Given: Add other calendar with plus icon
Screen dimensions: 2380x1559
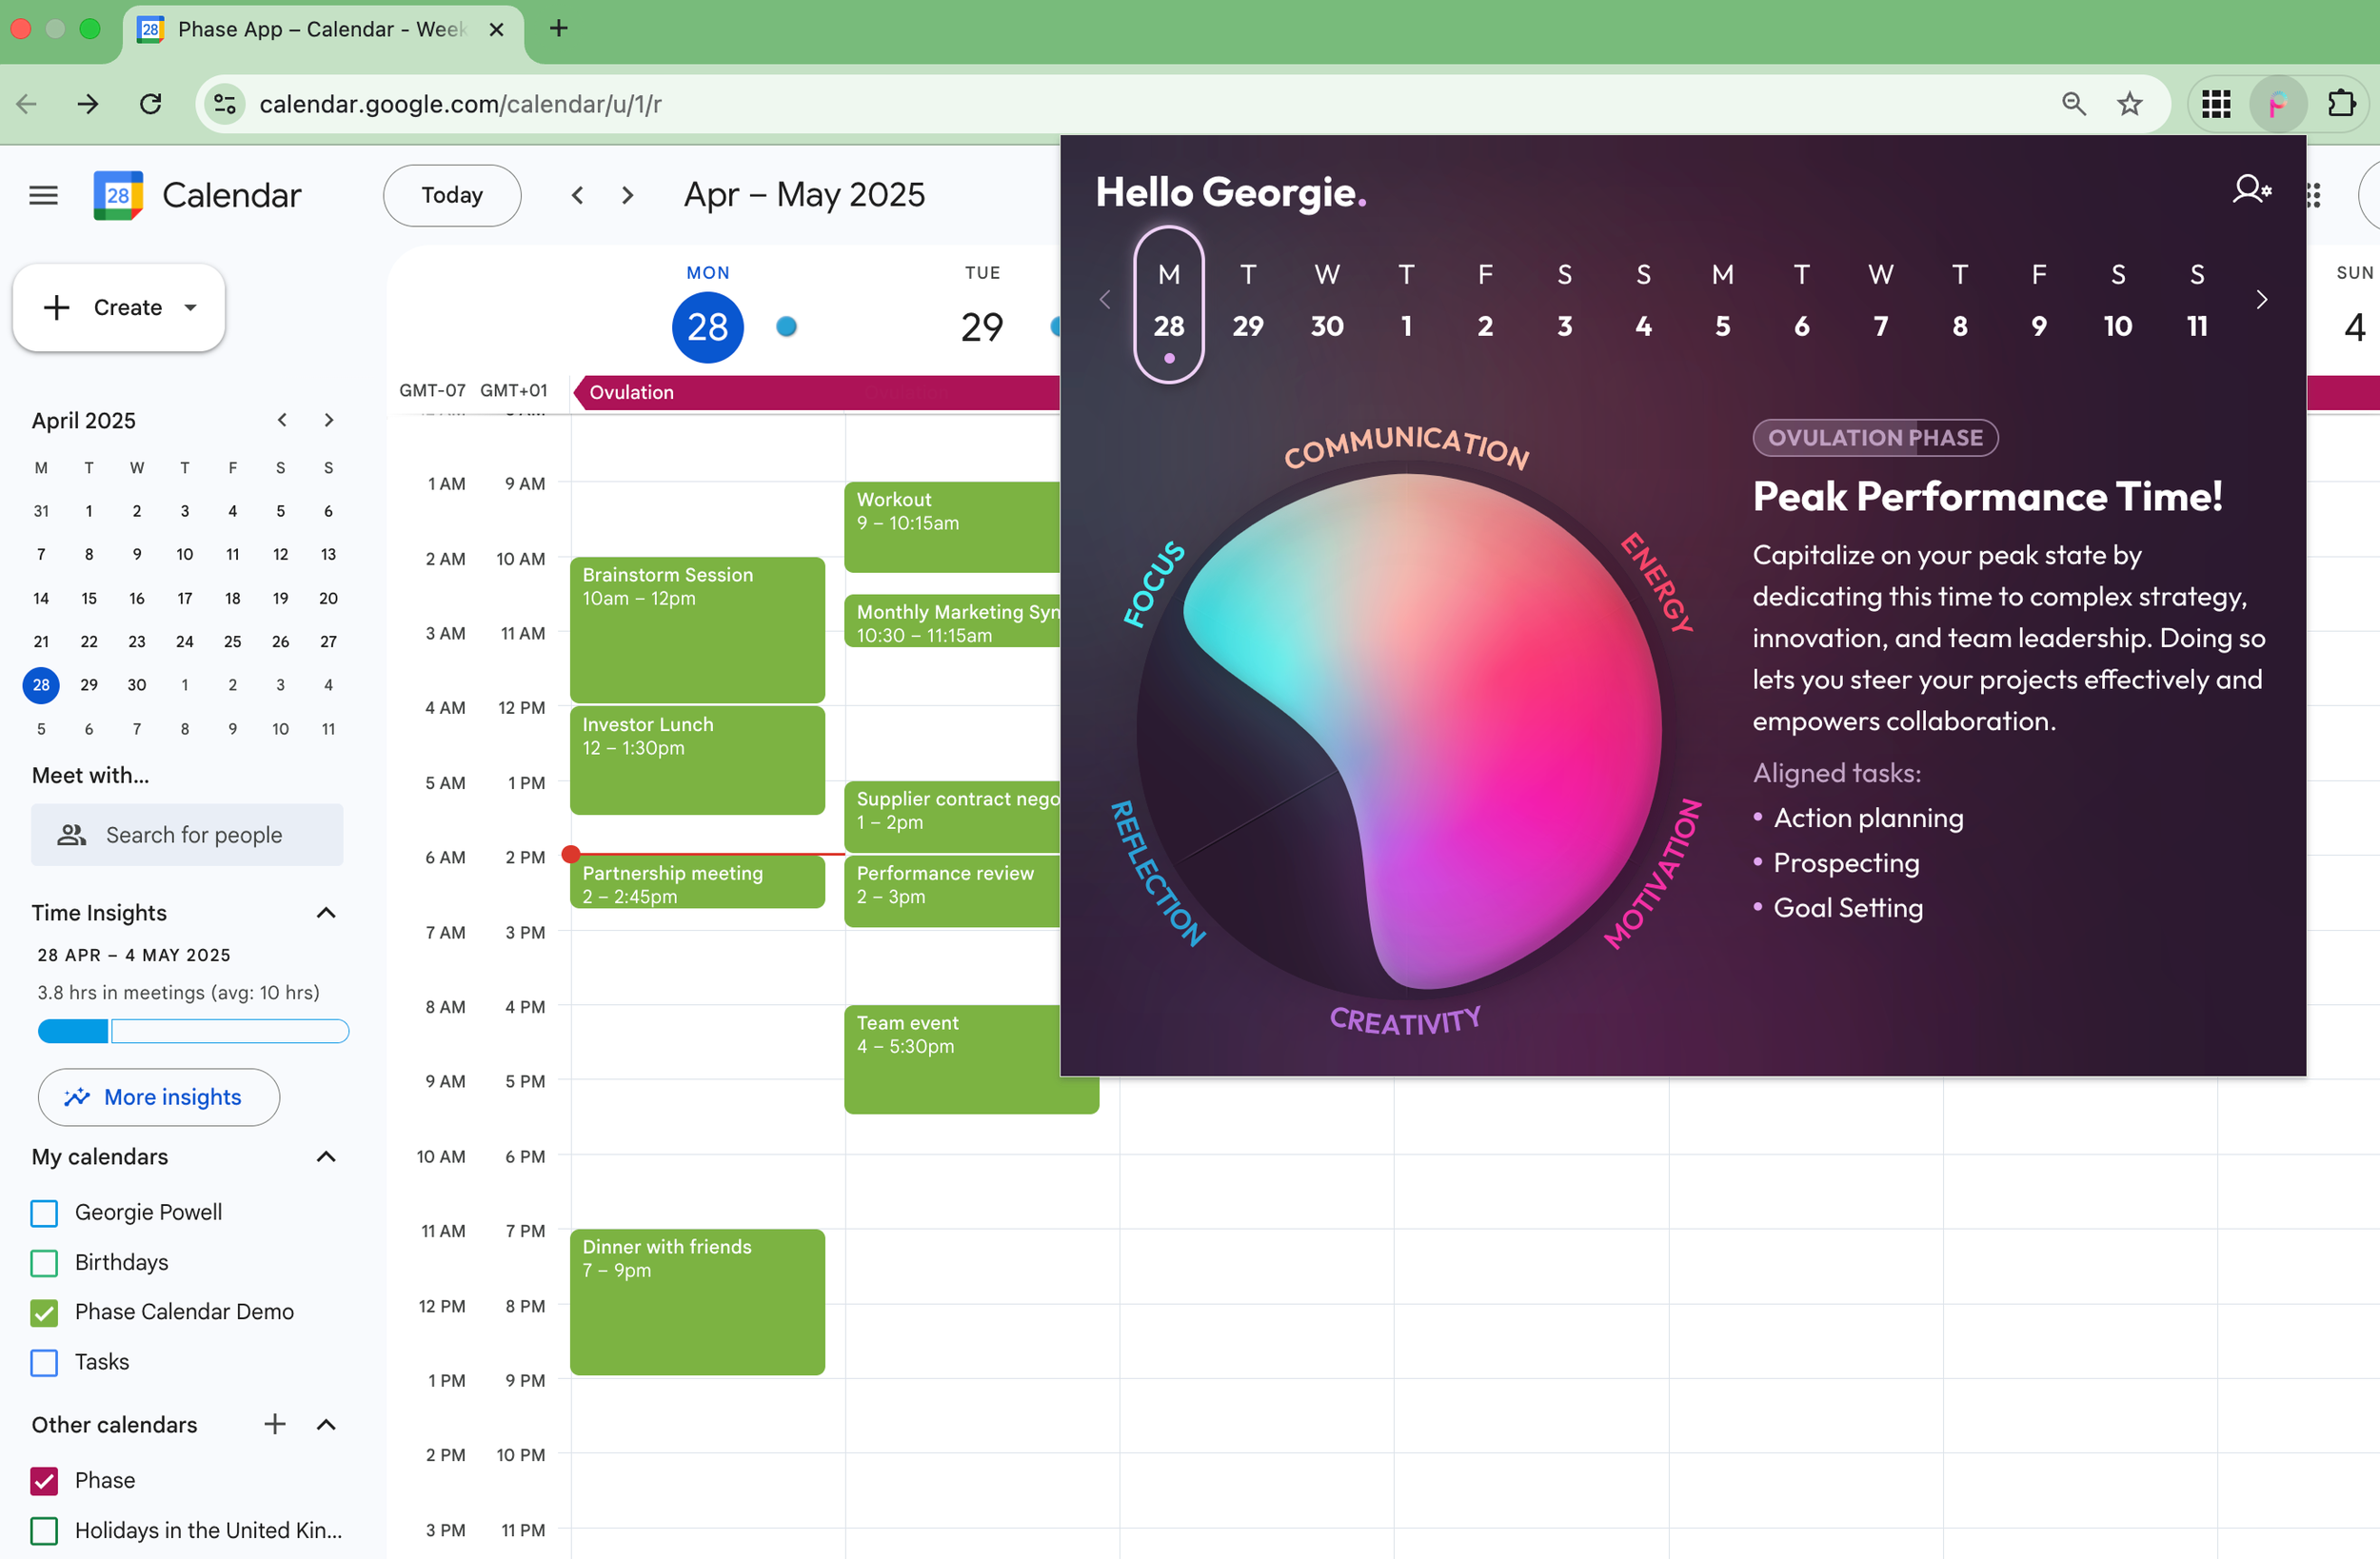Looking at the screenshot, I should point(275,1424).
